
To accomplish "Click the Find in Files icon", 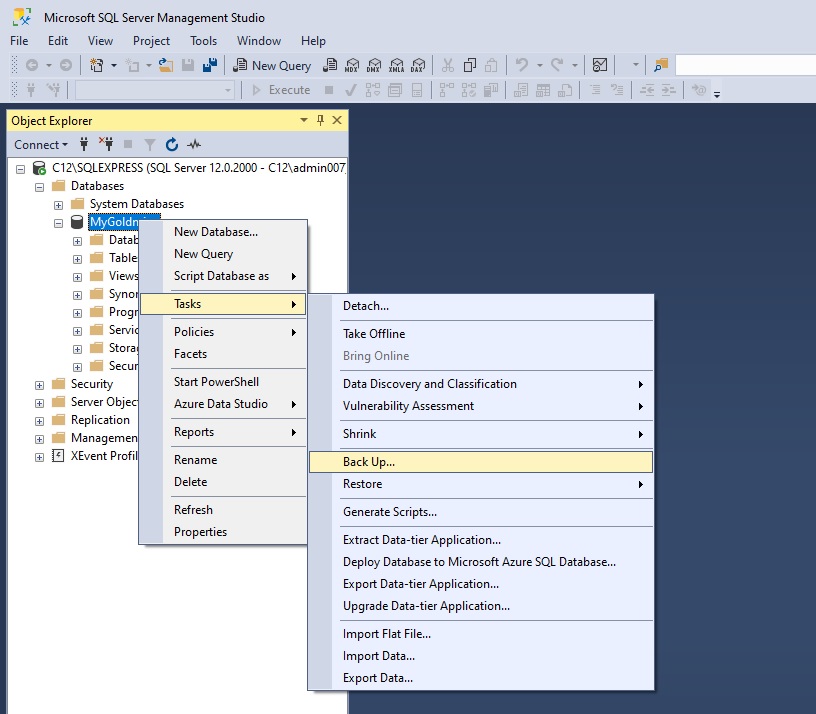I will (x=660, y=66).
